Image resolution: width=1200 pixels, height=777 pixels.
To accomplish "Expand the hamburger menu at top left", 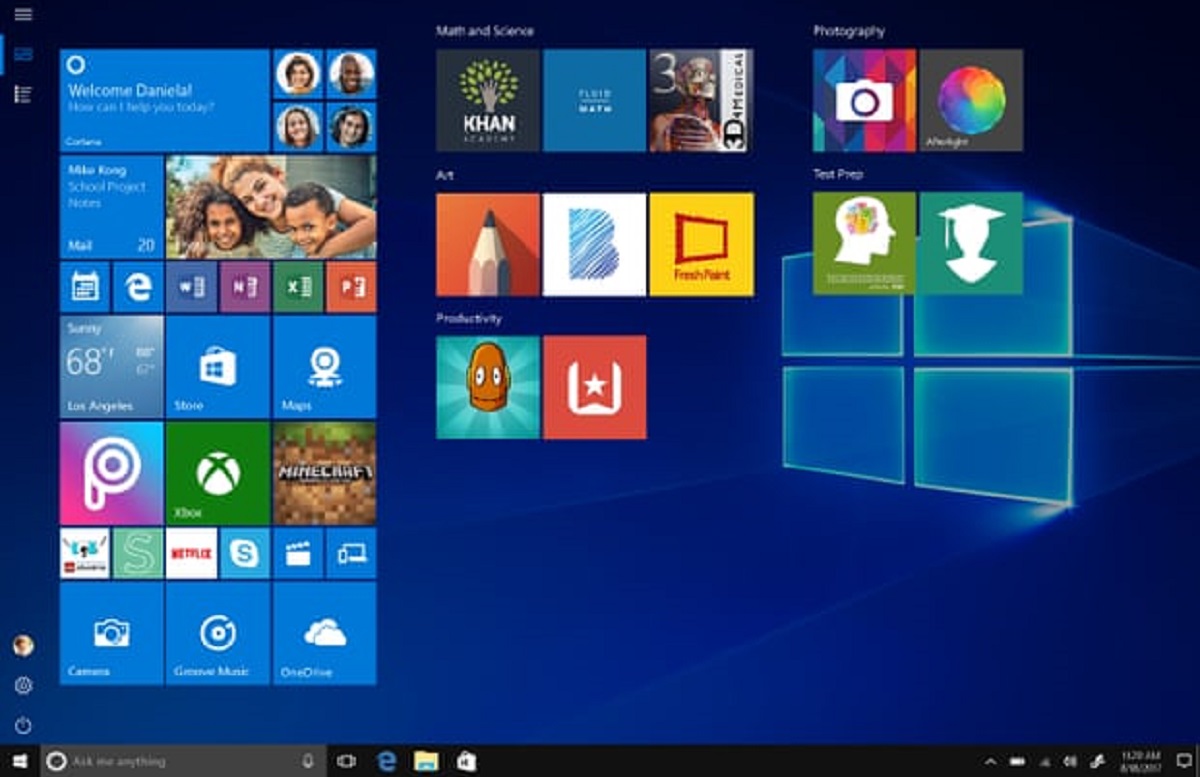I will click(x=23, y=14).
